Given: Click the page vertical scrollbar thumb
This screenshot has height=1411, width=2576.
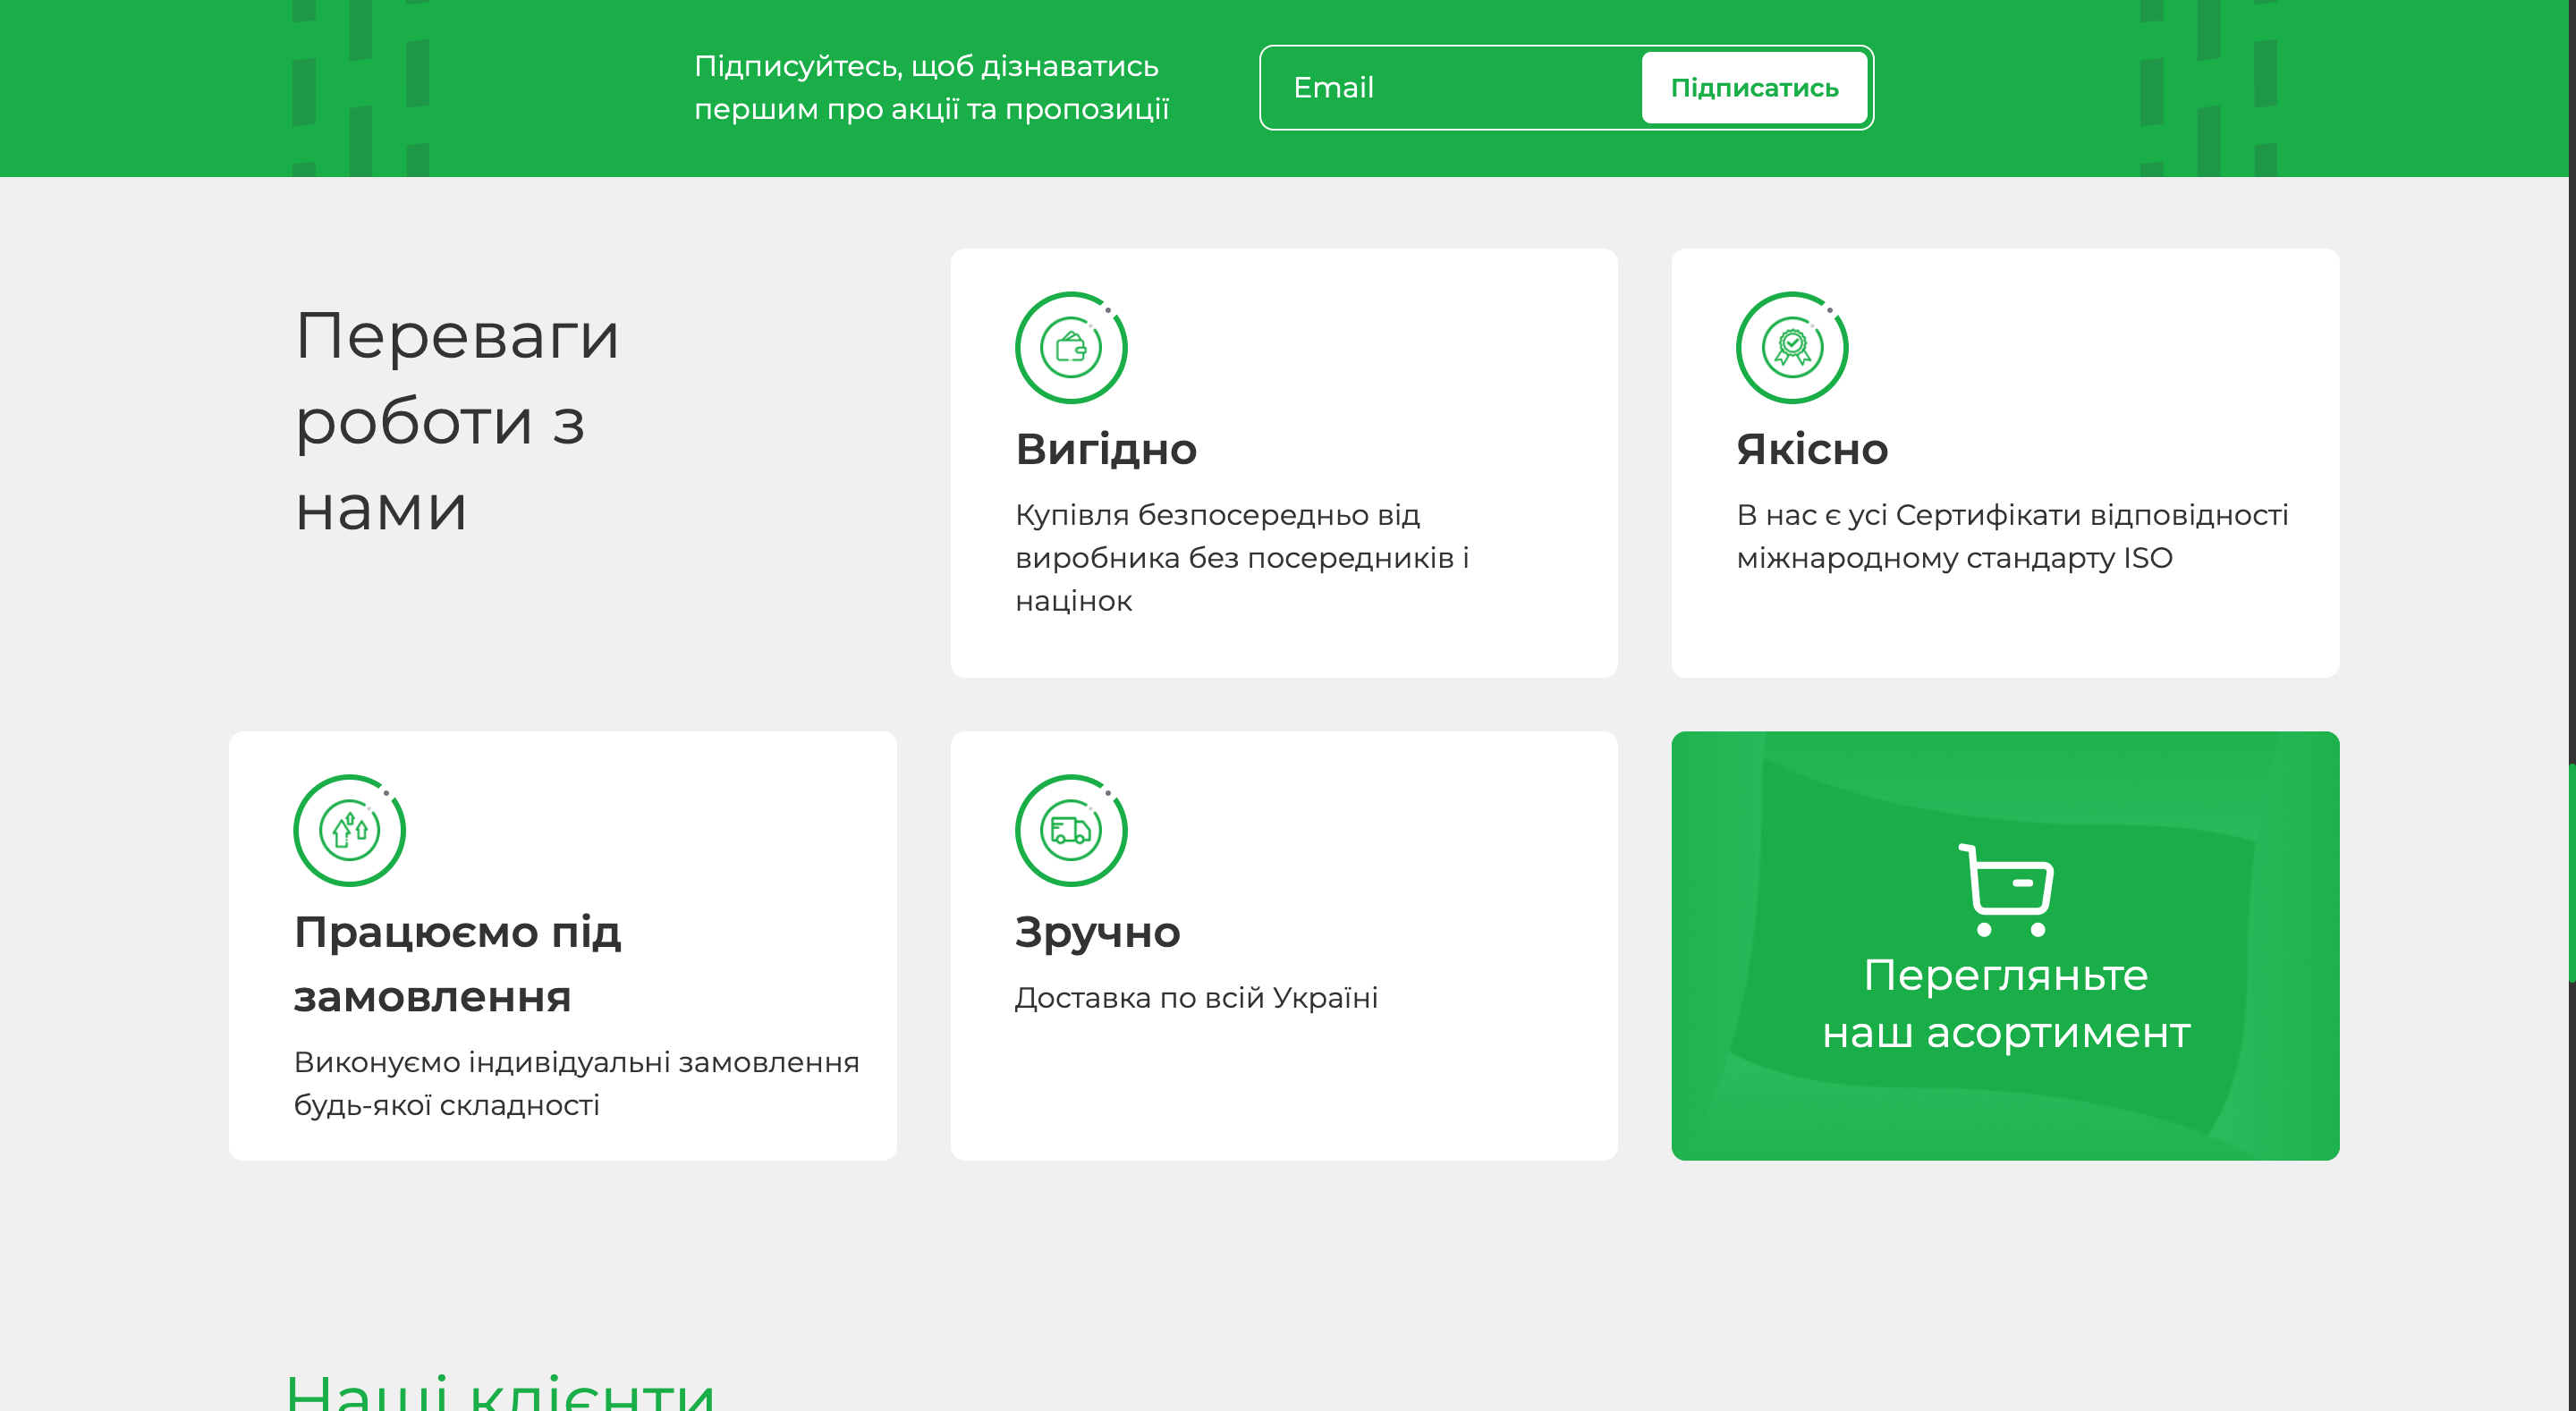Looking at the screenshot, I should 2571,872.
